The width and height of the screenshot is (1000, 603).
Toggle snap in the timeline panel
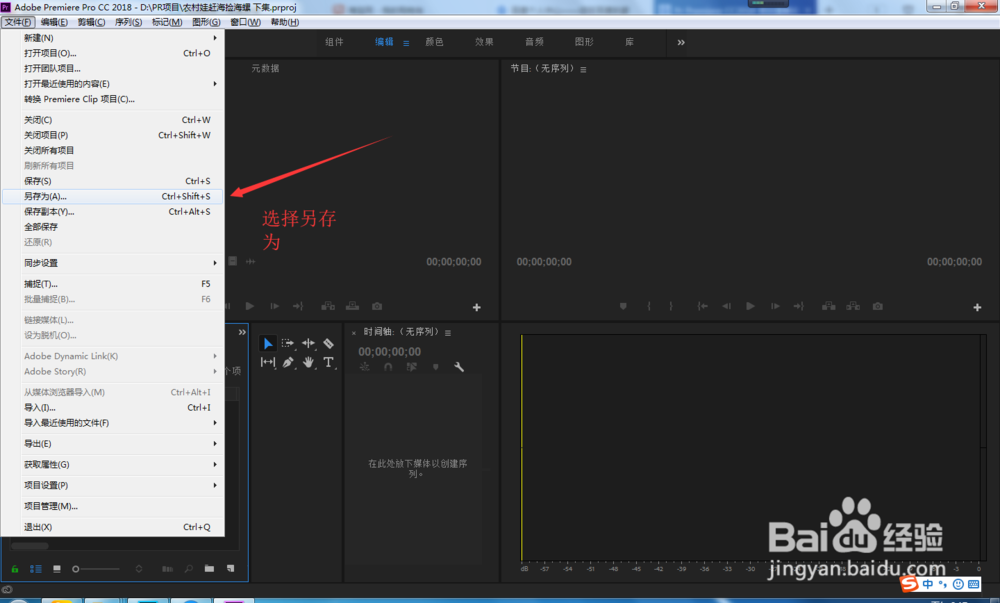388,367
